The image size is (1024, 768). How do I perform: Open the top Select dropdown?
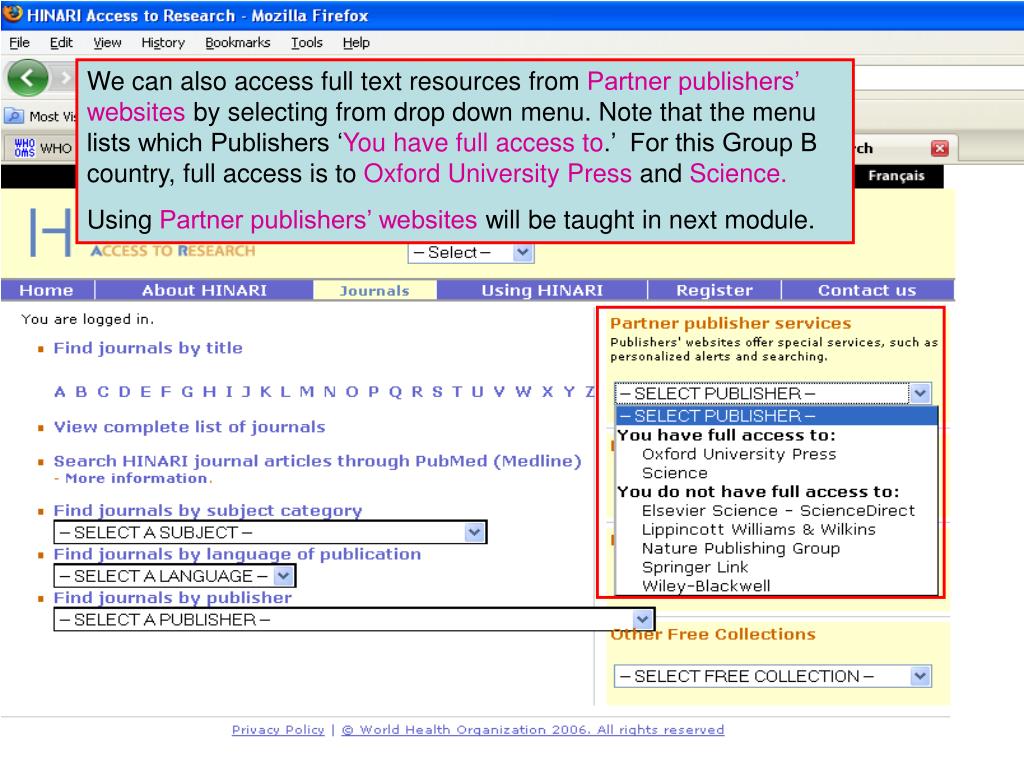[x=471, y=253]
